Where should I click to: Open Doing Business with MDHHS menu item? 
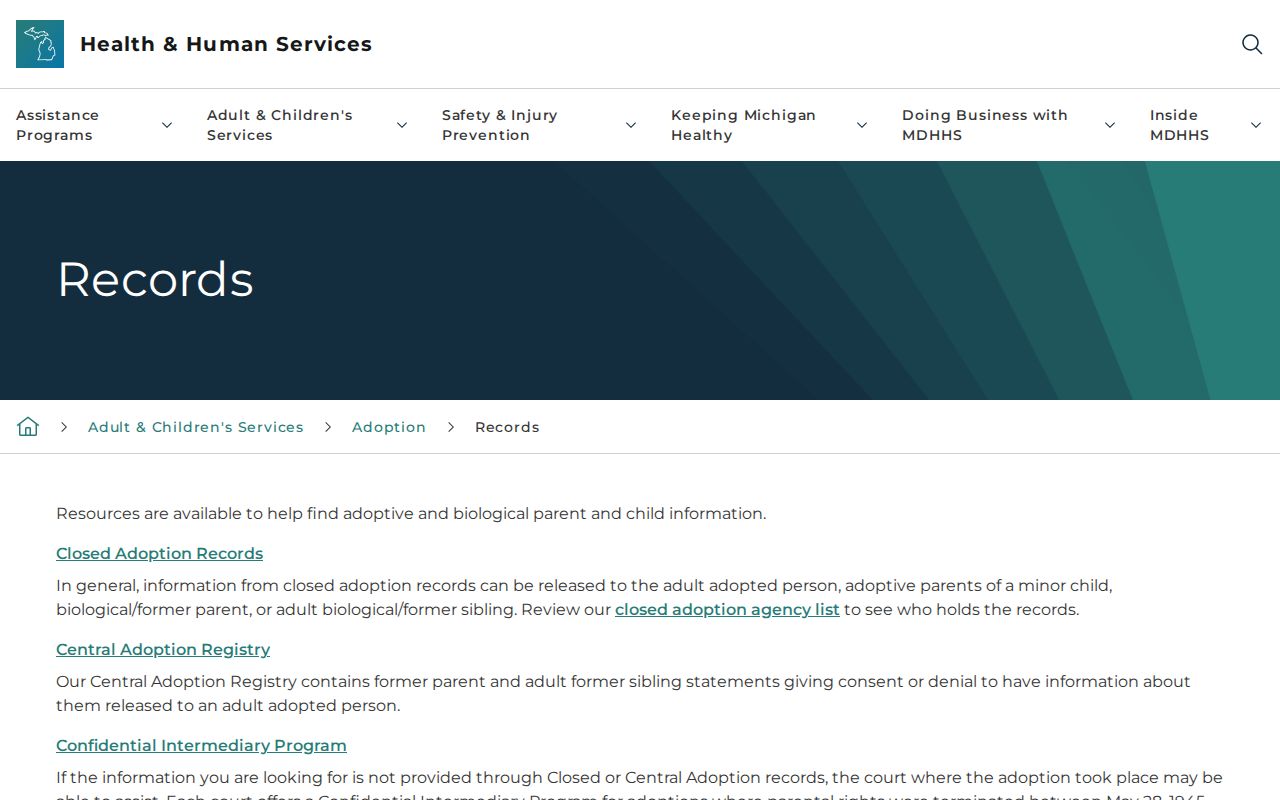point(985,125)
